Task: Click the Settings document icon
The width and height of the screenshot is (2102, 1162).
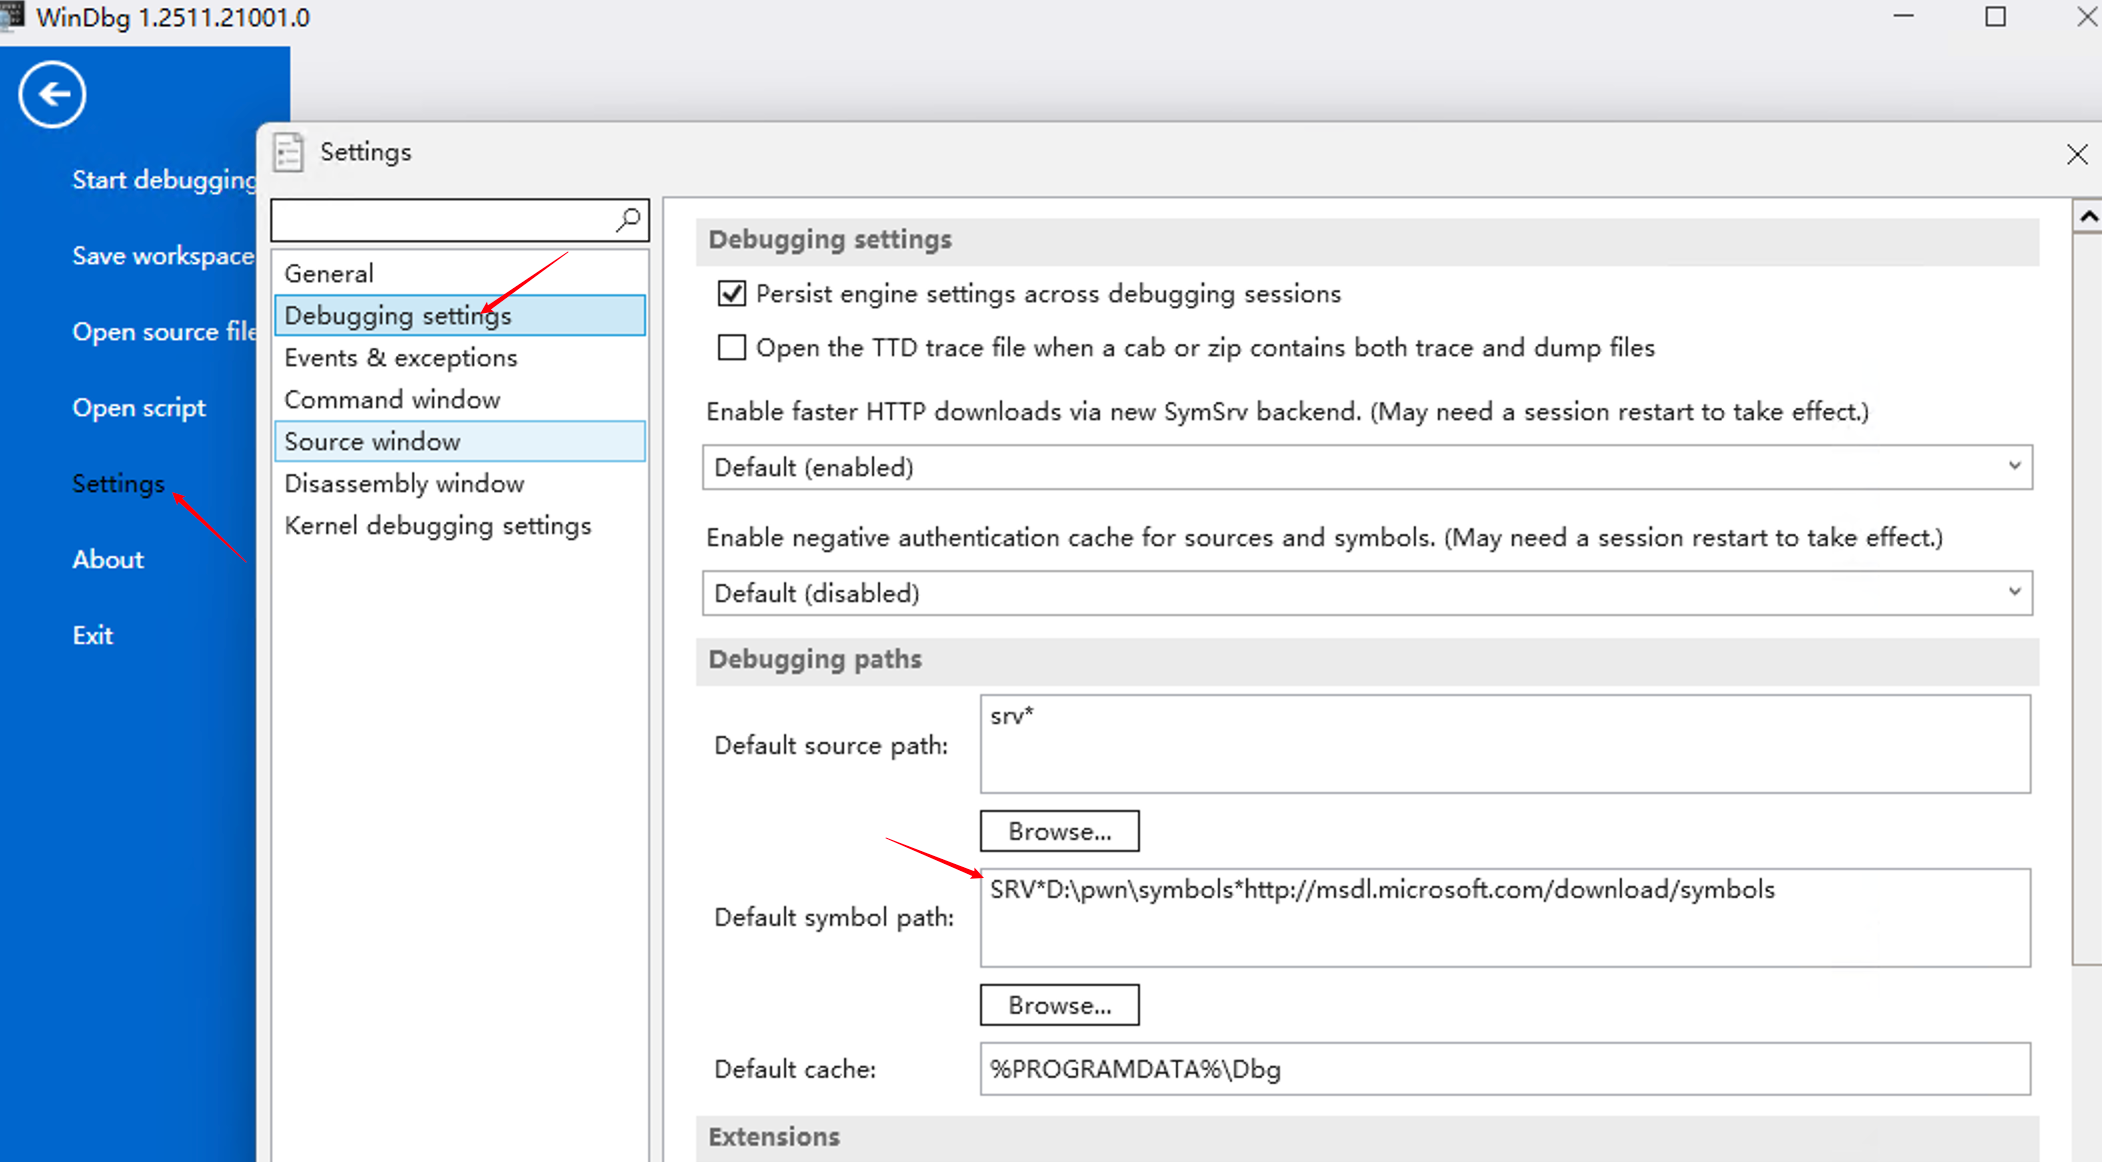Action: (288, 152)
